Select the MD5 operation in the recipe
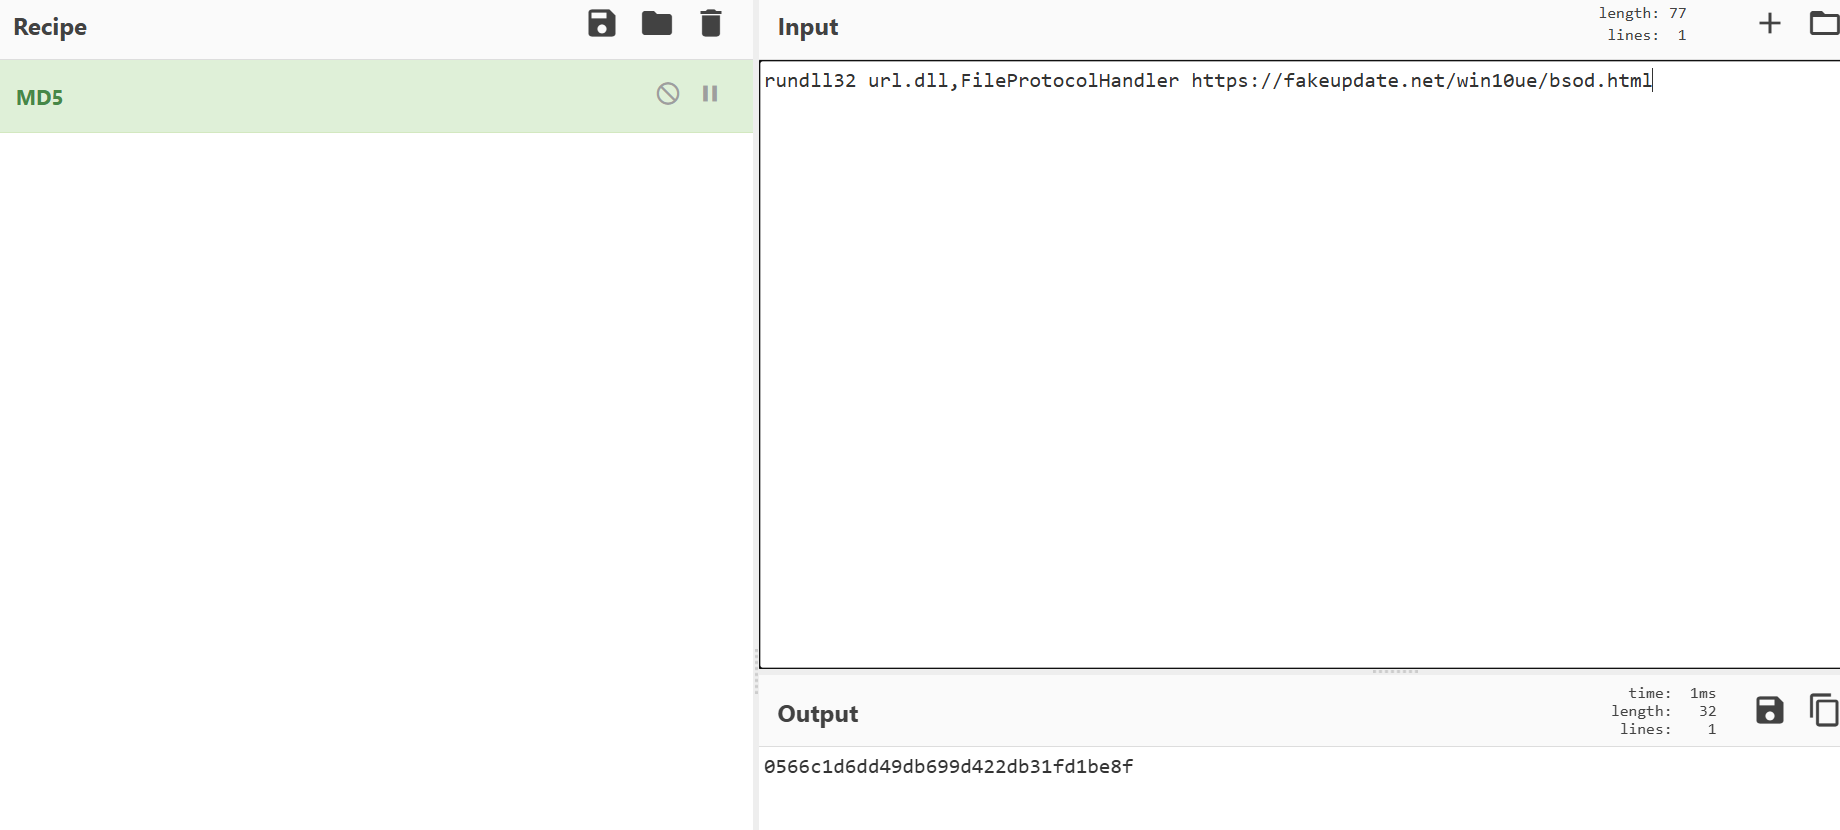The width and height of the screenshot is (1840, 830). coord(40,97)
